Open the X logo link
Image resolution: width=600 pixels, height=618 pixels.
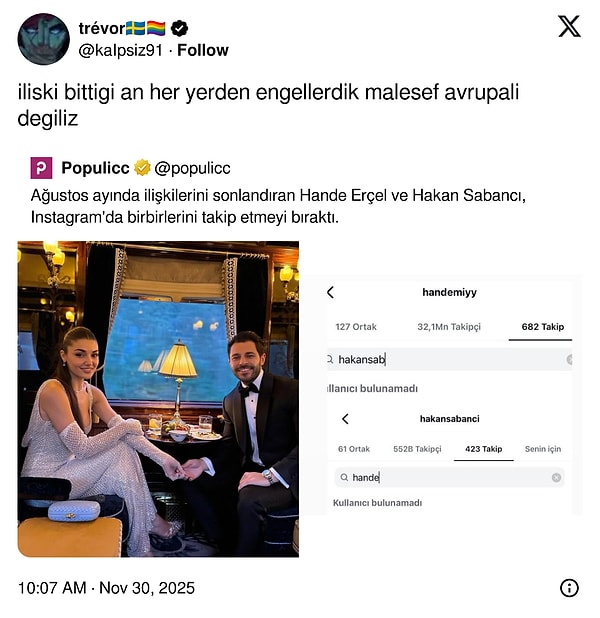569,26
